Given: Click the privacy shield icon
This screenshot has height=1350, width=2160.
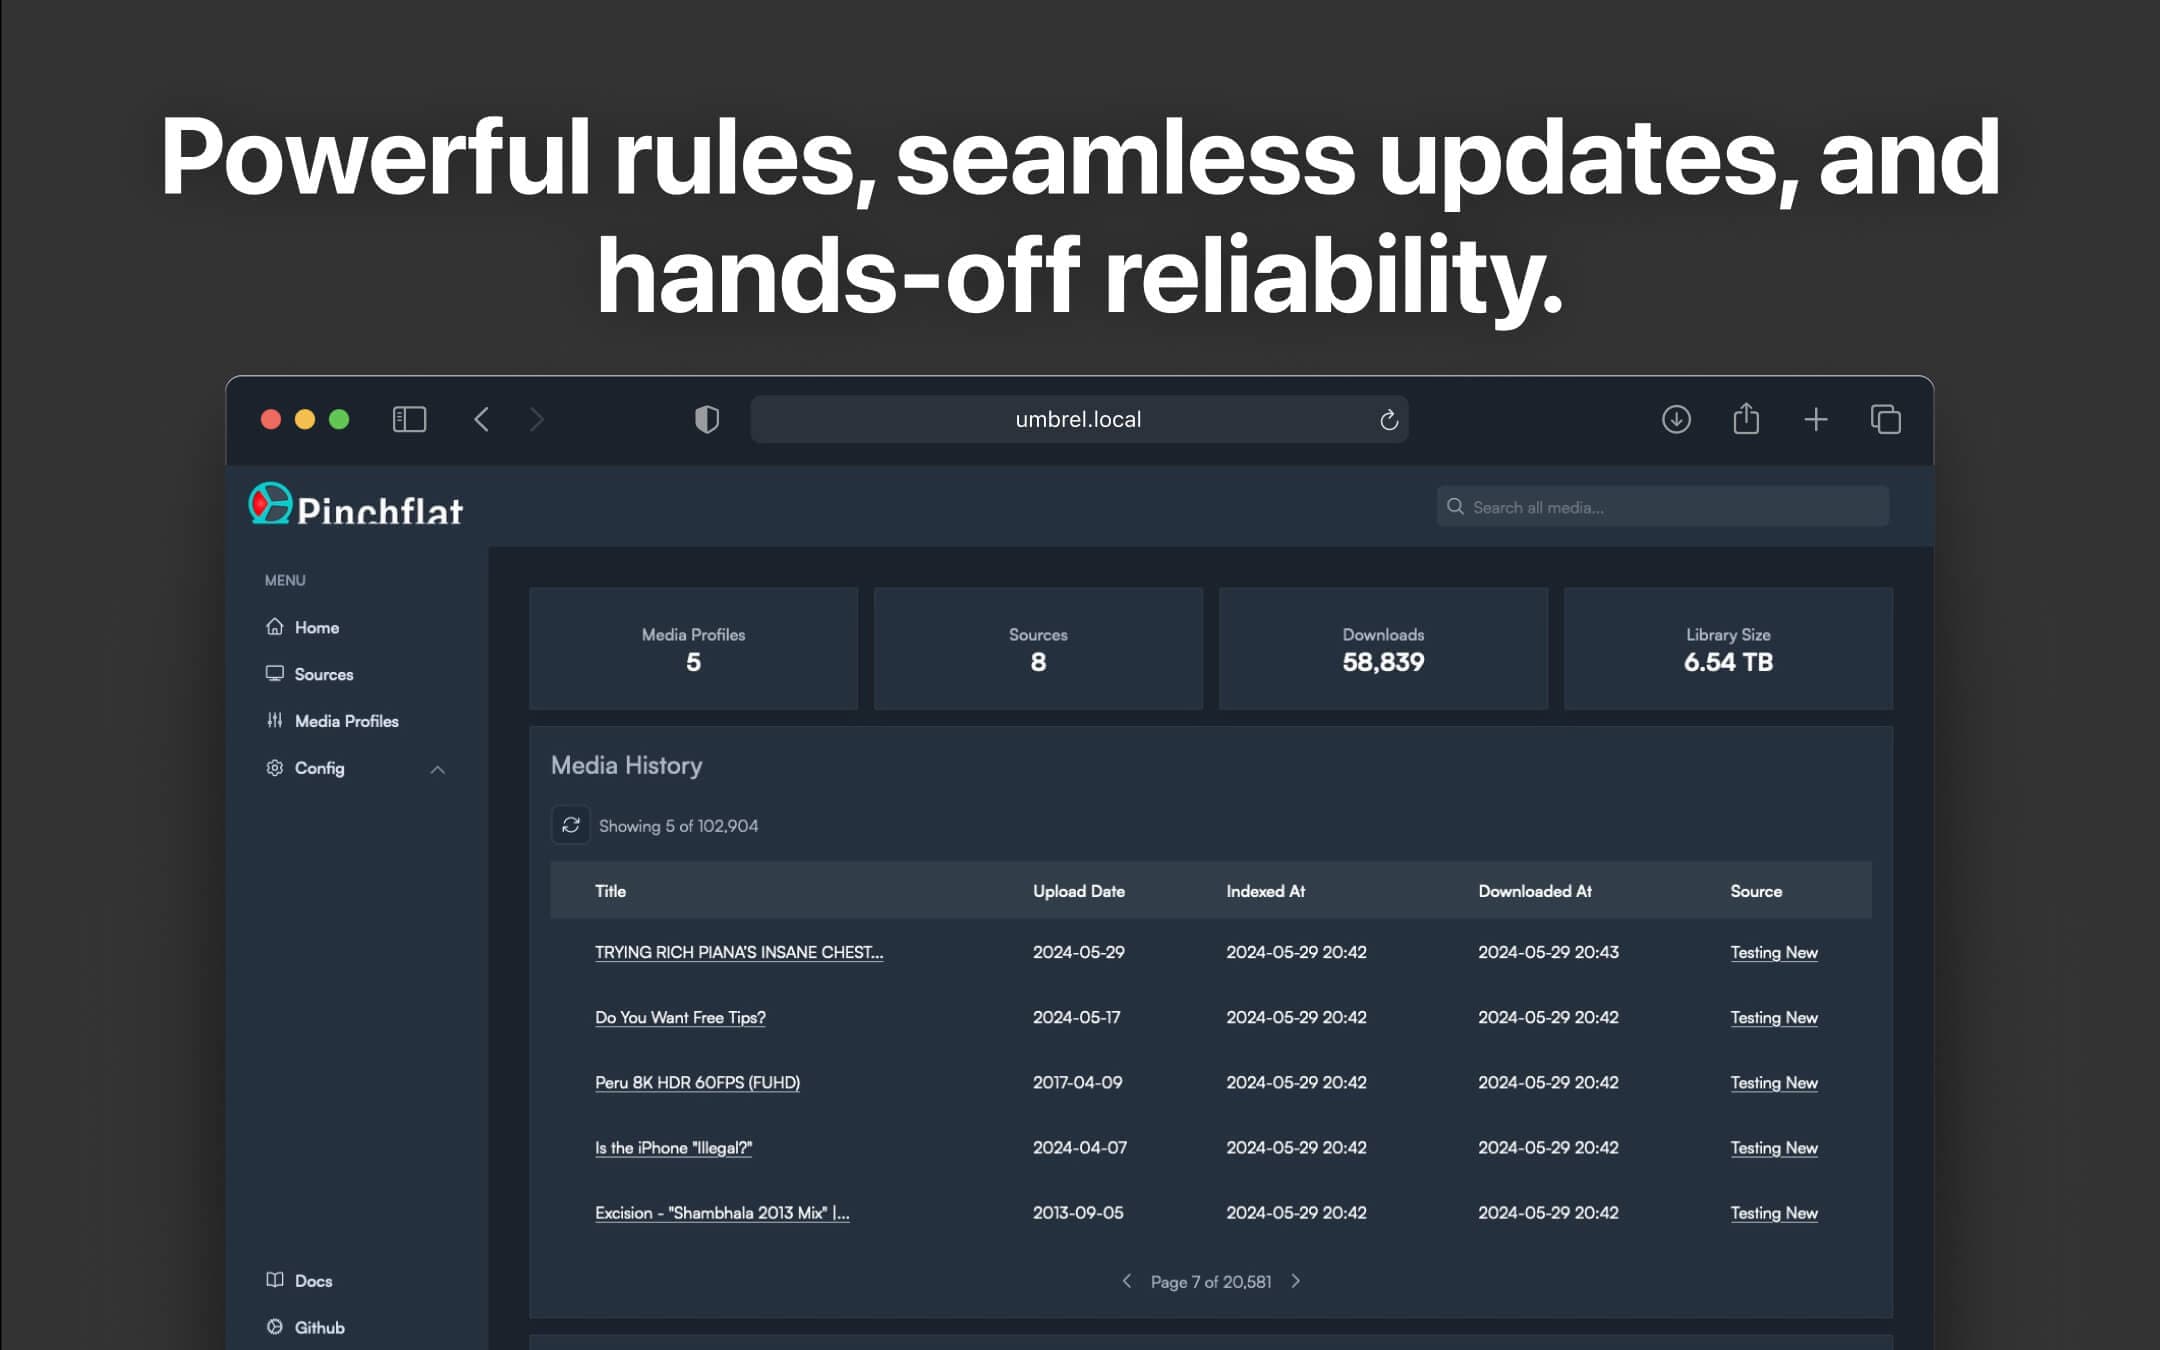Looking at the screenshot, I should point(707,419).
